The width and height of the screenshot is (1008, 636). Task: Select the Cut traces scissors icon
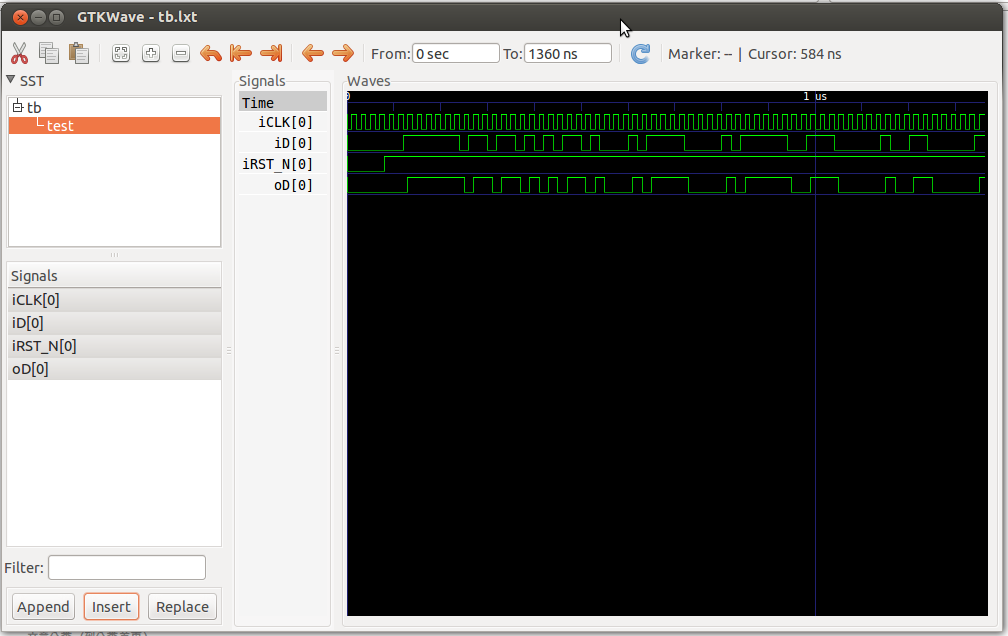(x=18, y=52)
